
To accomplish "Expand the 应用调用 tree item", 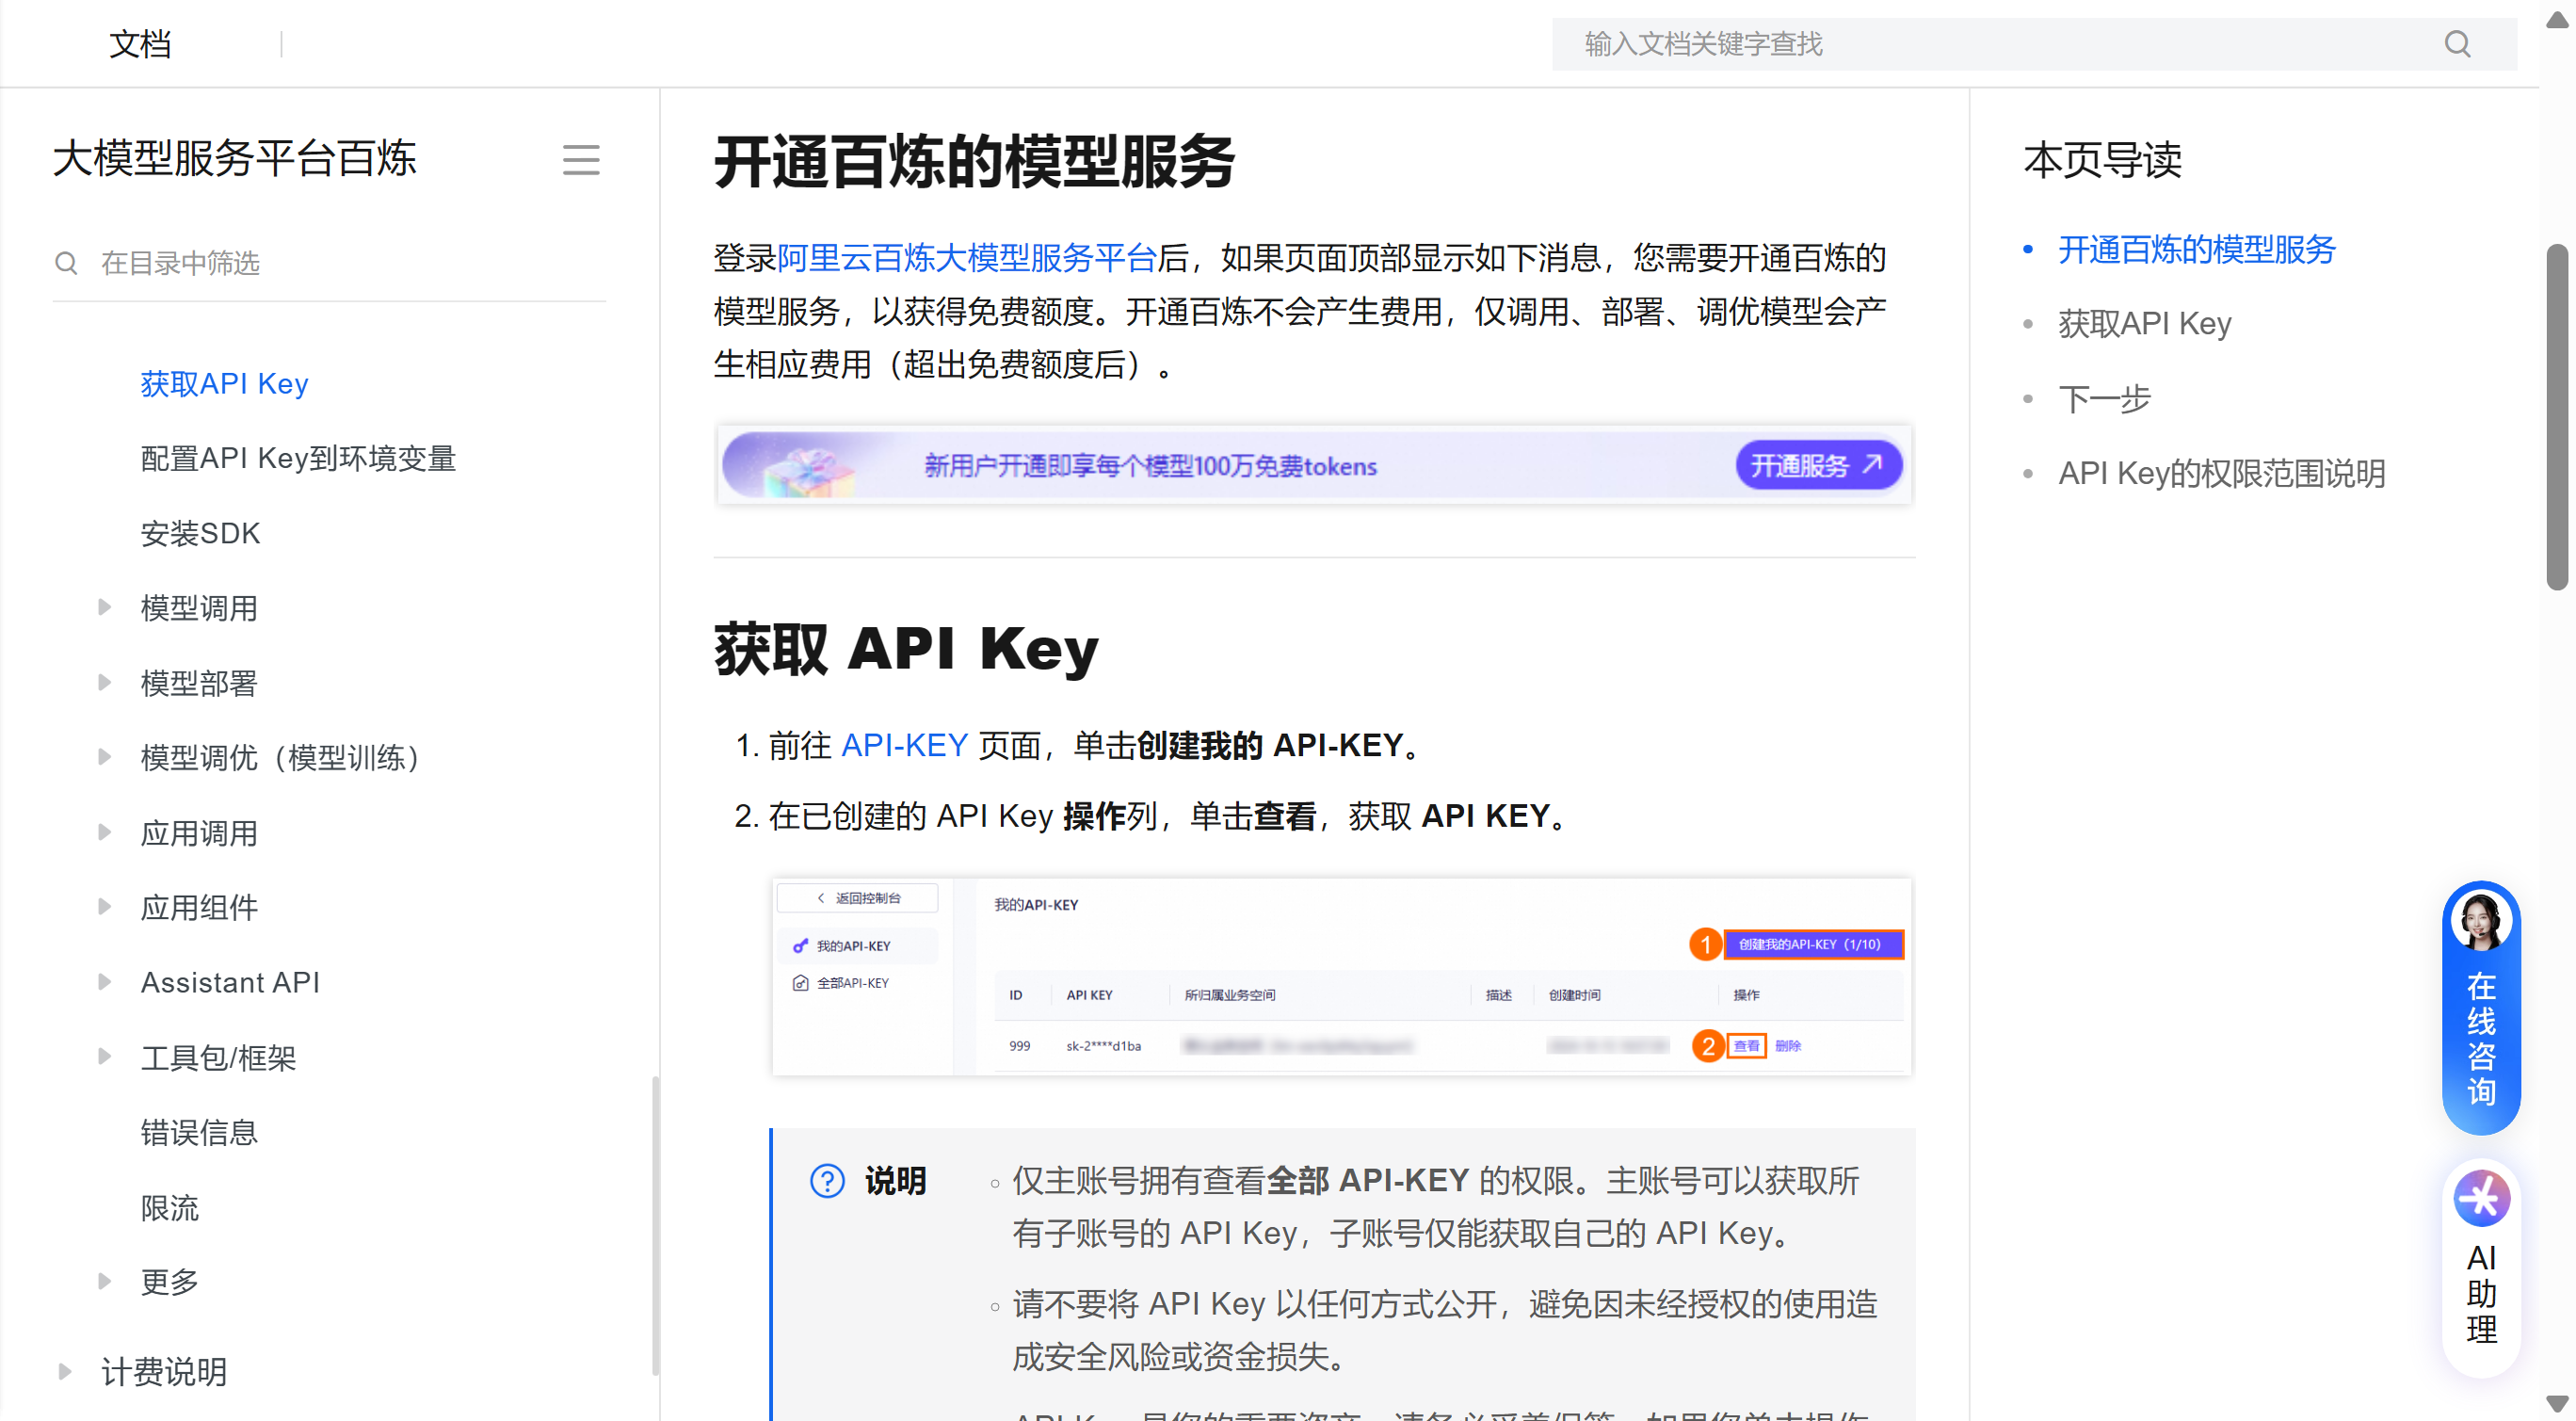I will (104, 832).
